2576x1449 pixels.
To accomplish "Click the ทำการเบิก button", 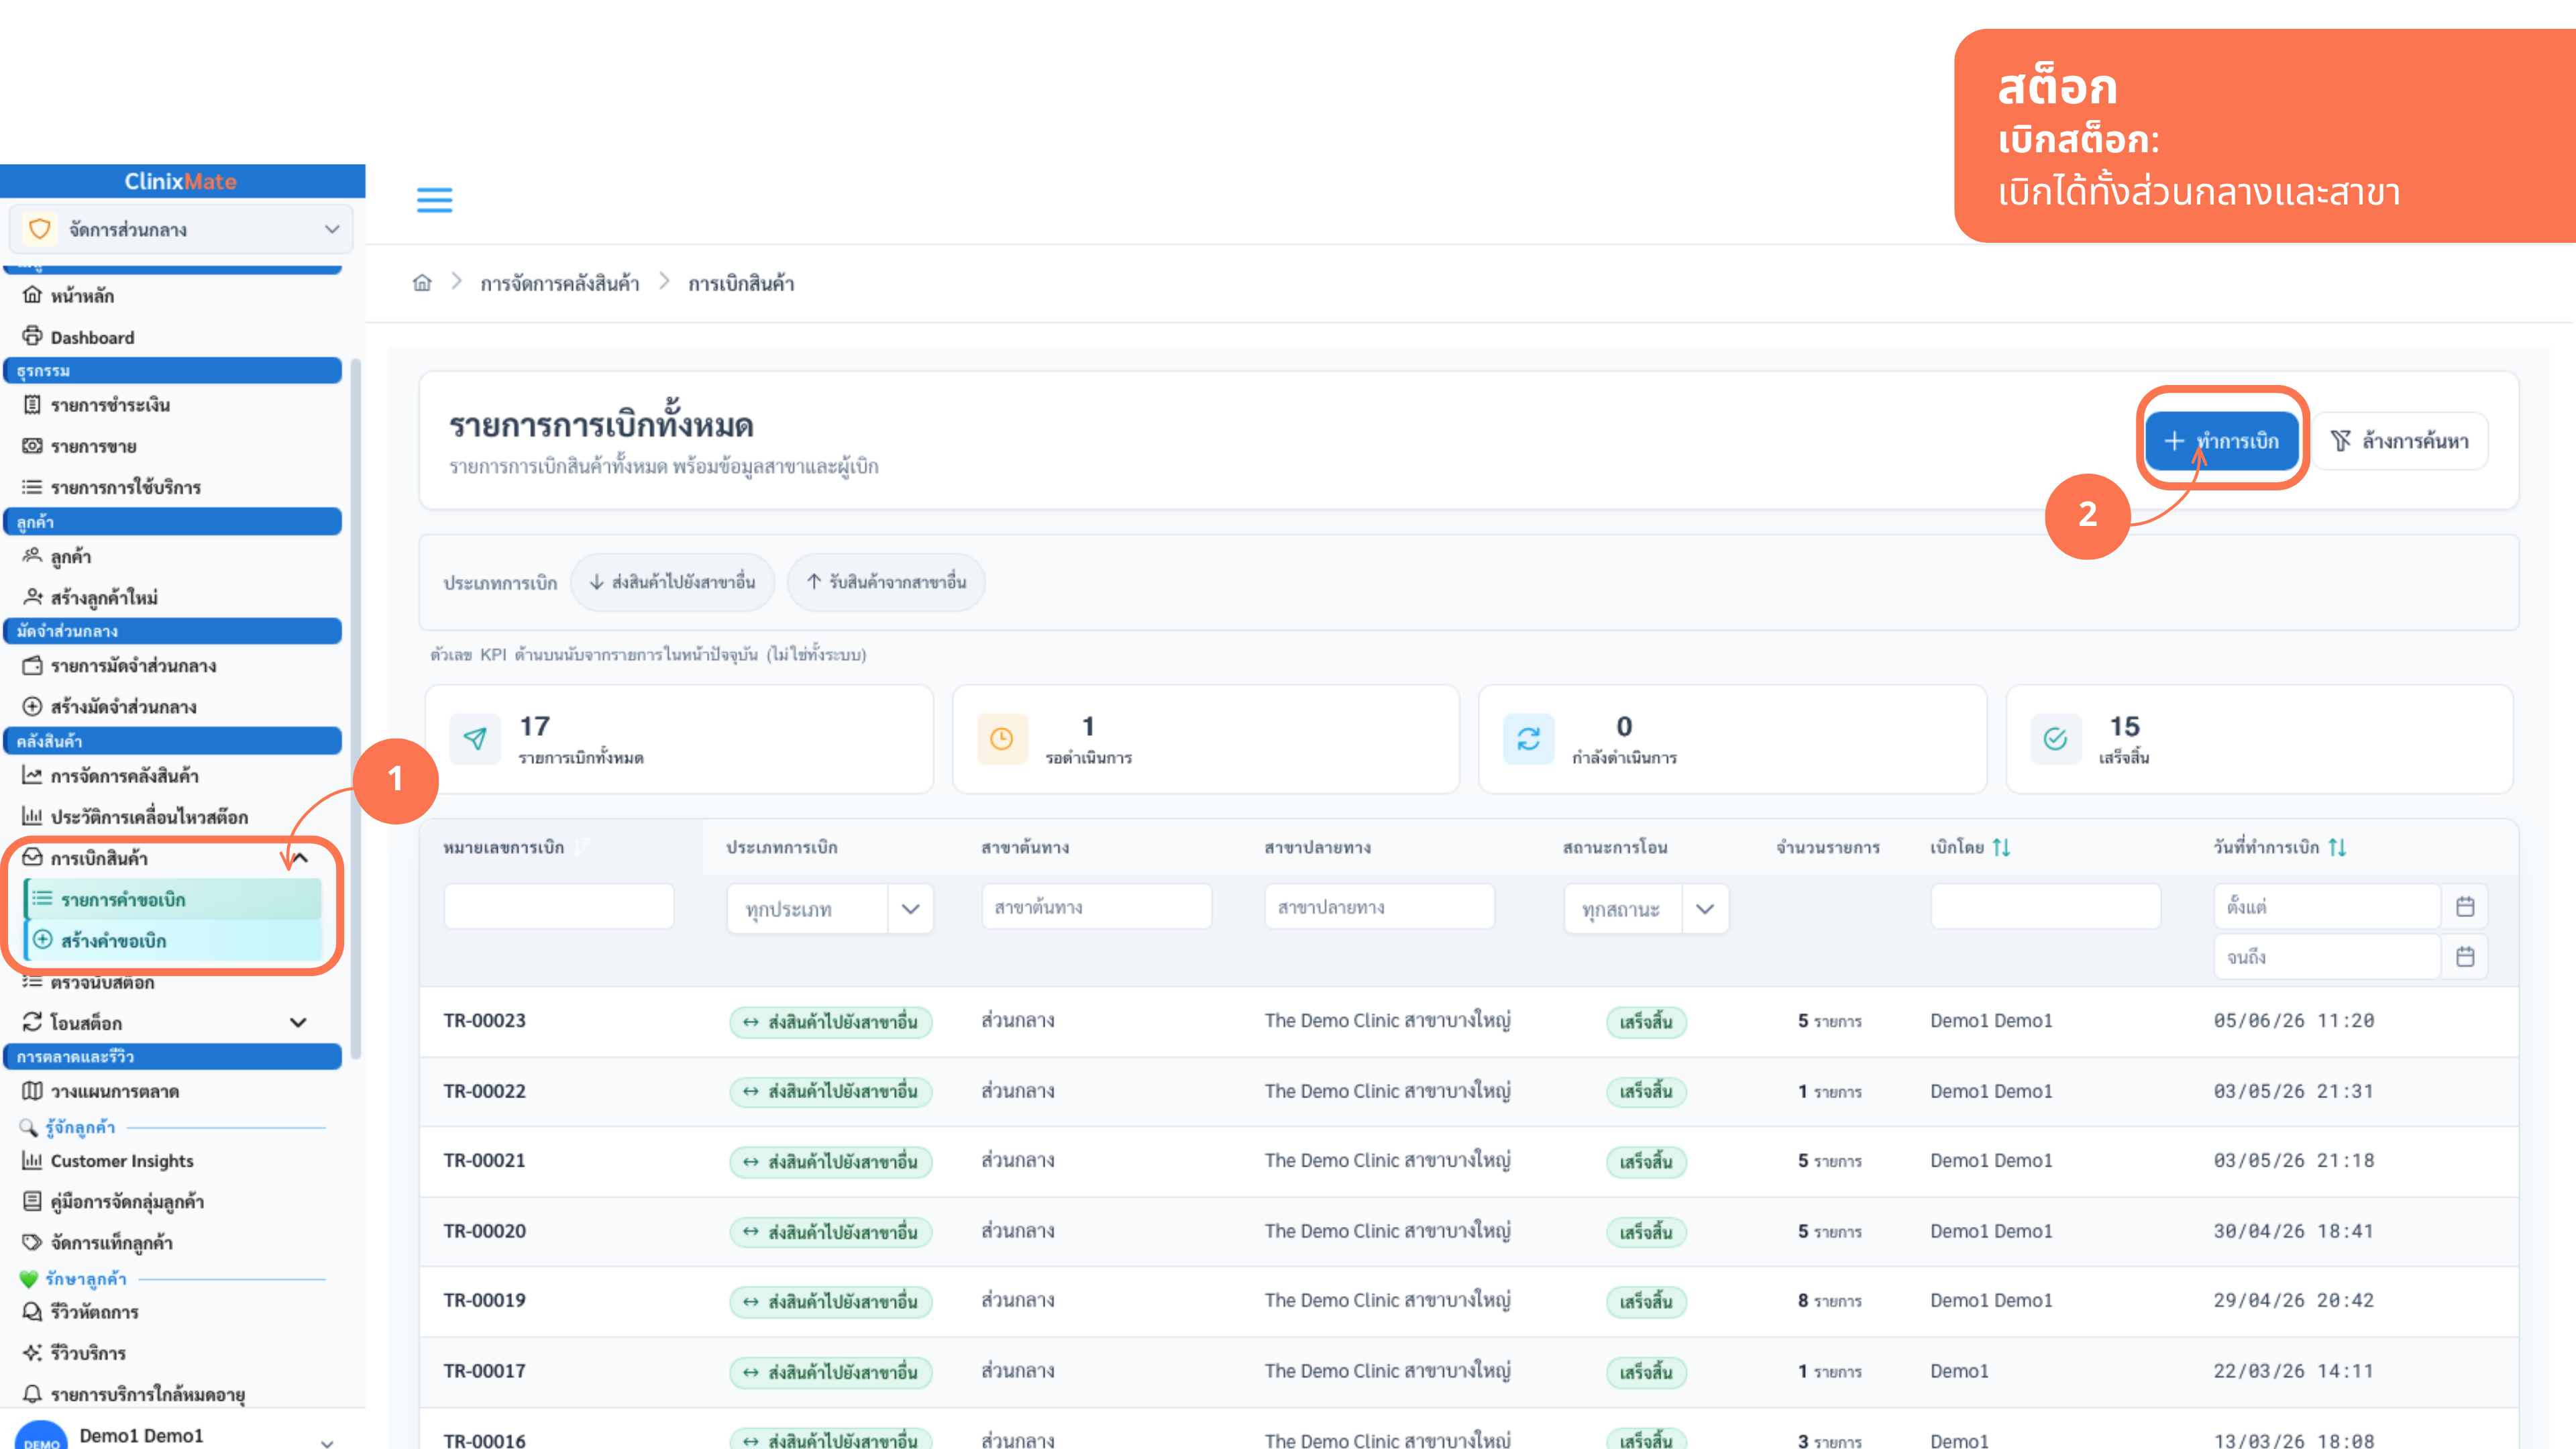I will pyautogui.click(x=2222, y=441).
